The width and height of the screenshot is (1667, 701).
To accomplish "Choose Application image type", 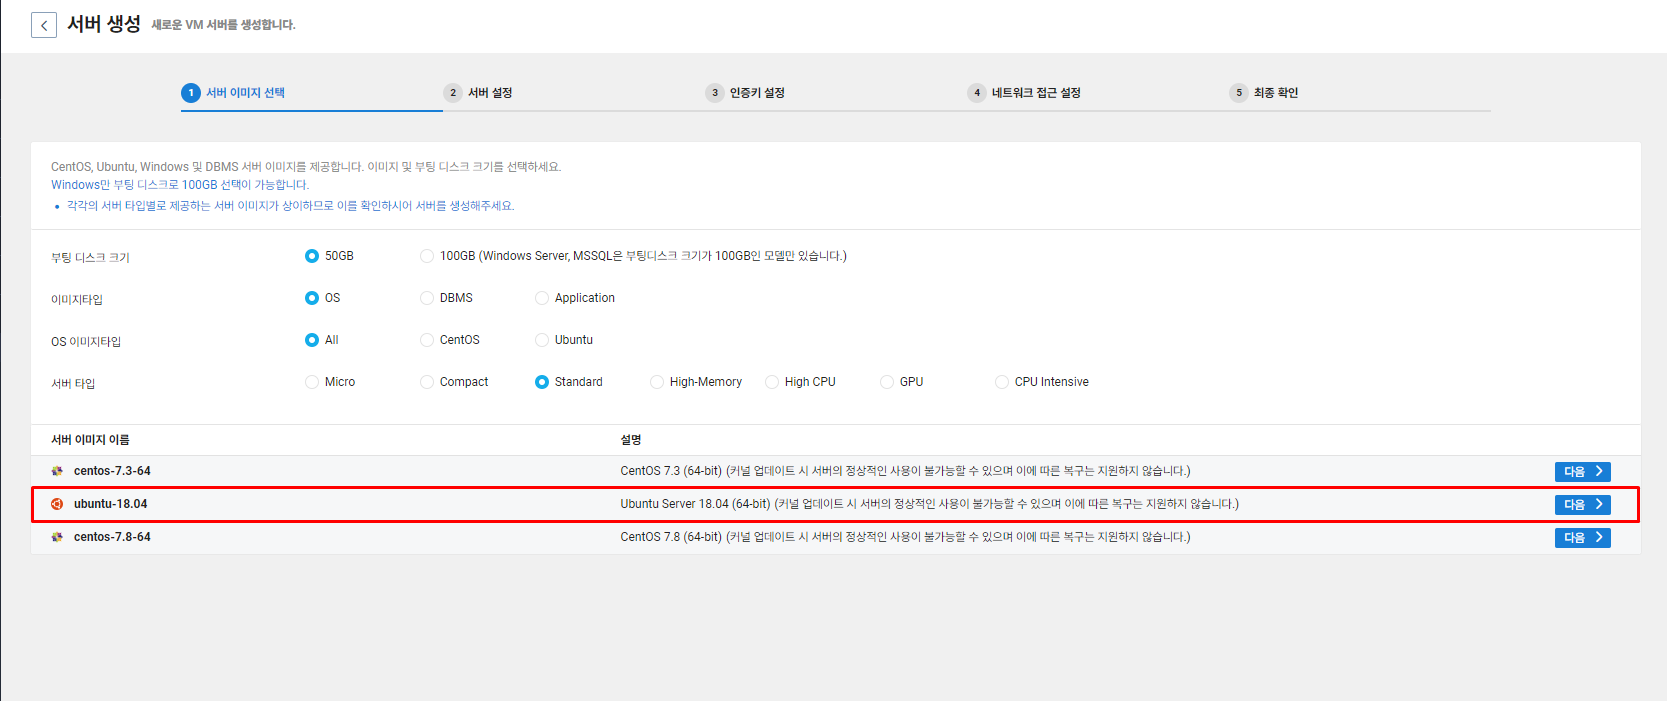I will 542,298.
